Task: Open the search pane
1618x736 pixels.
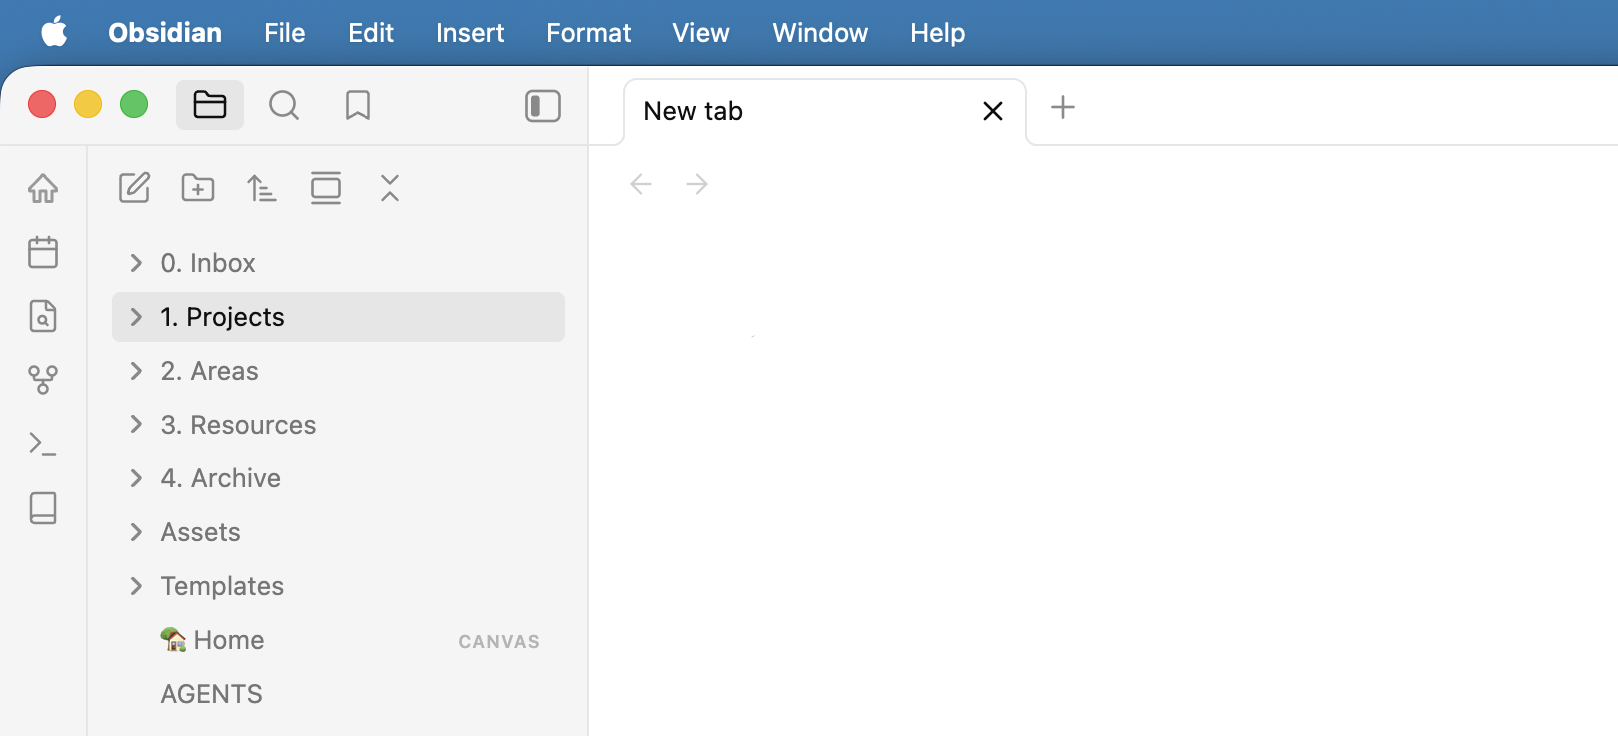Action: tap(284, 105)
